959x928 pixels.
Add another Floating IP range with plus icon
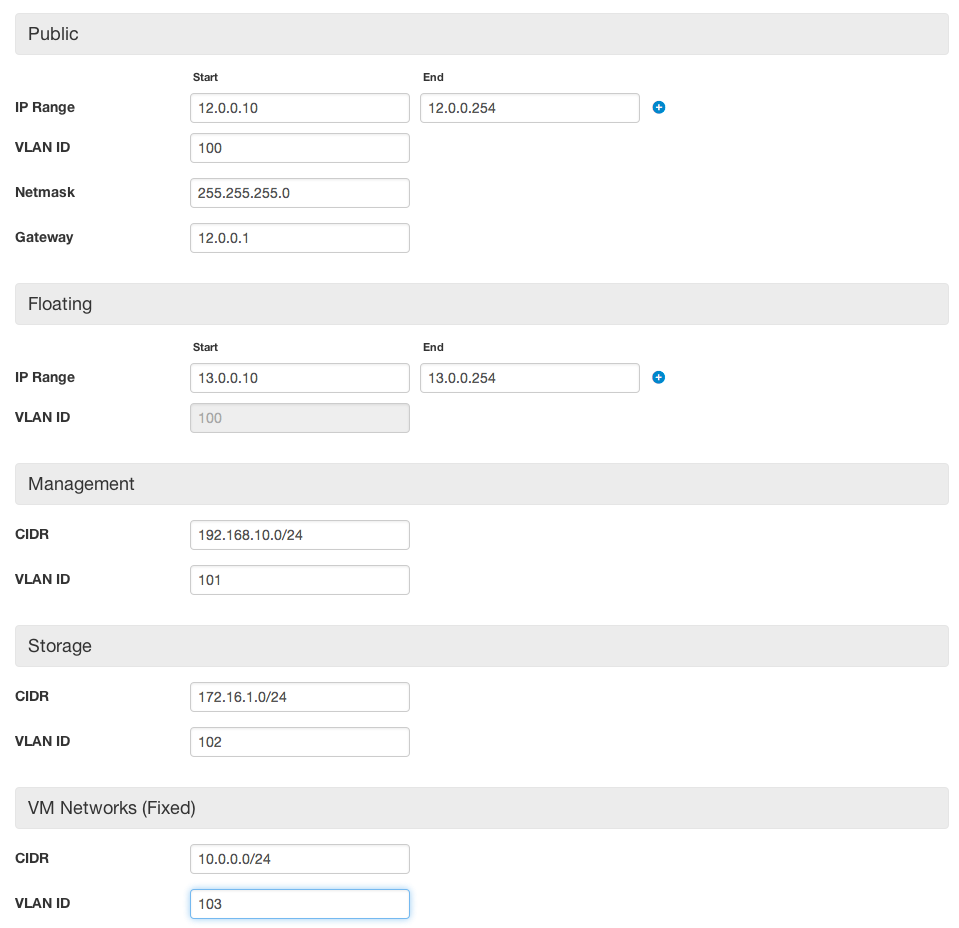click(x=659, y=377)
